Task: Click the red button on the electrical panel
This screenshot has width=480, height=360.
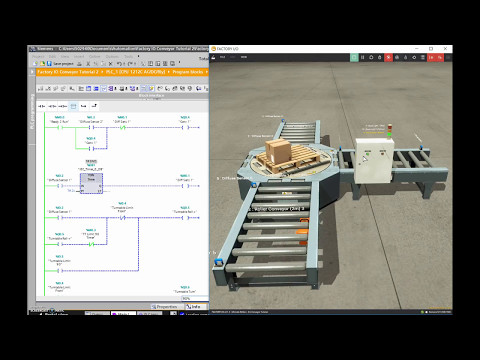Action: [383, 153]
